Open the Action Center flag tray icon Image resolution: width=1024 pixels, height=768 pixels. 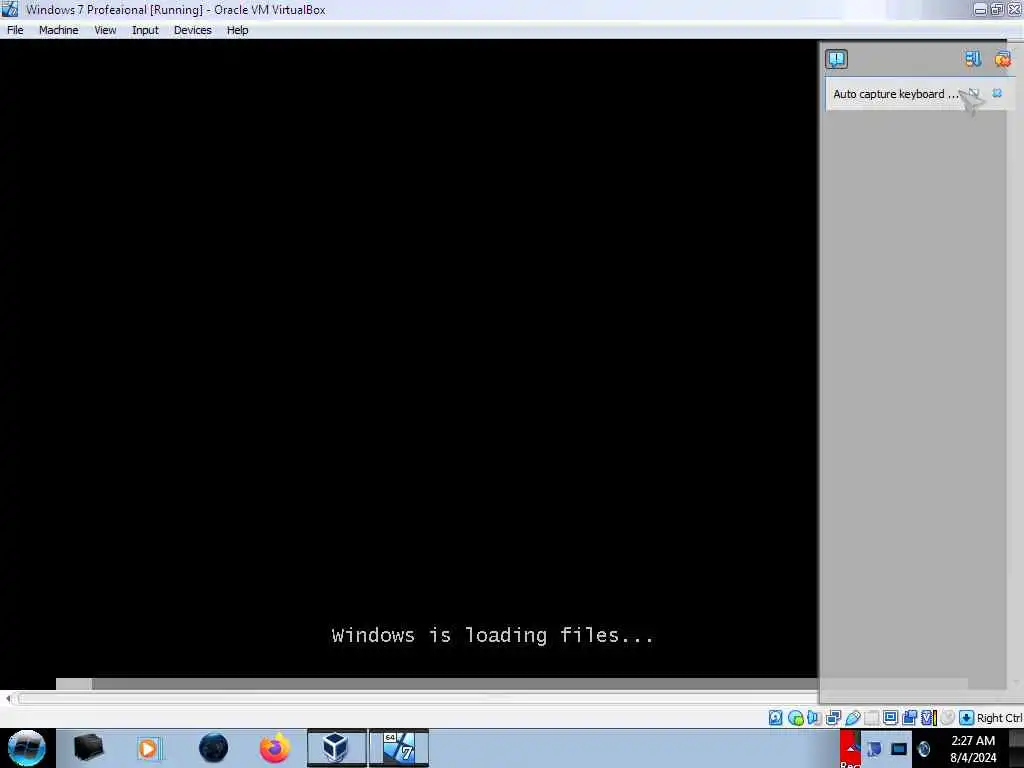[x=874, y=749]
